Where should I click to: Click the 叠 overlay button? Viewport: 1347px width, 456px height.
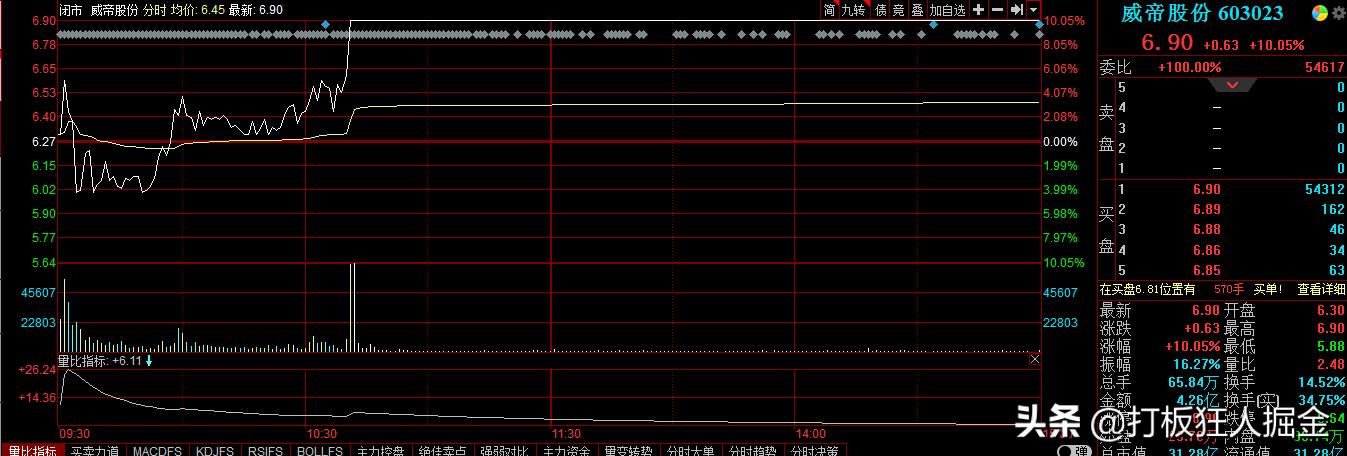tap(917, 10)
